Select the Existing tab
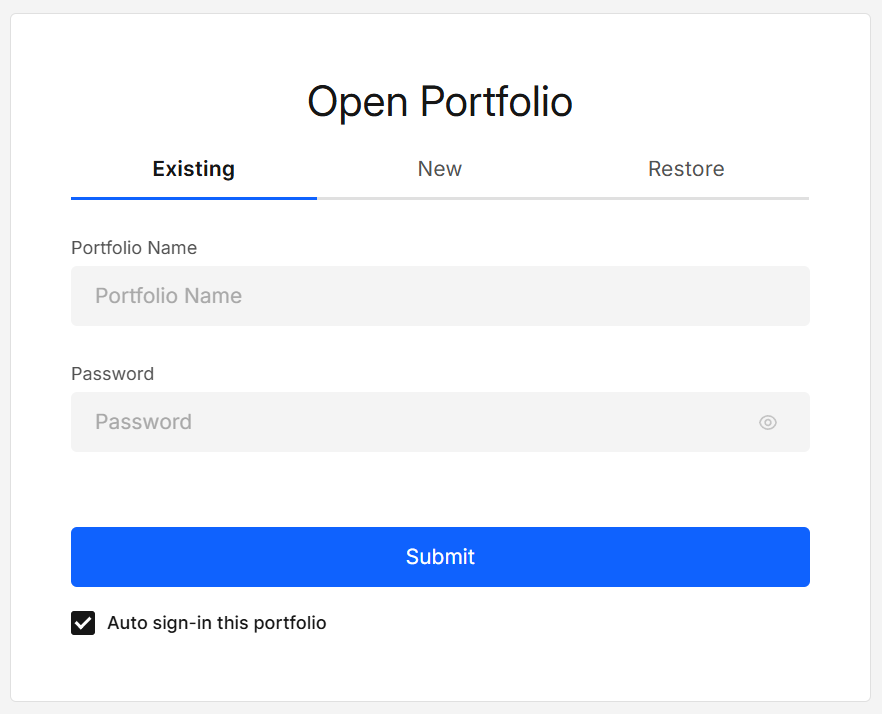The image size is (882, 714). pos(193,169)
